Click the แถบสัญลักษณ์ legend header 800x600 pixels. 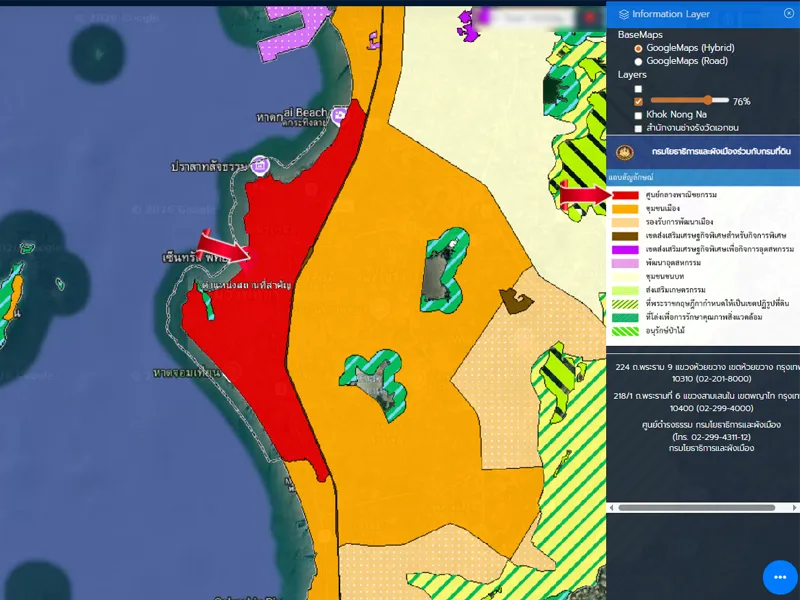(x=630, y=178)
